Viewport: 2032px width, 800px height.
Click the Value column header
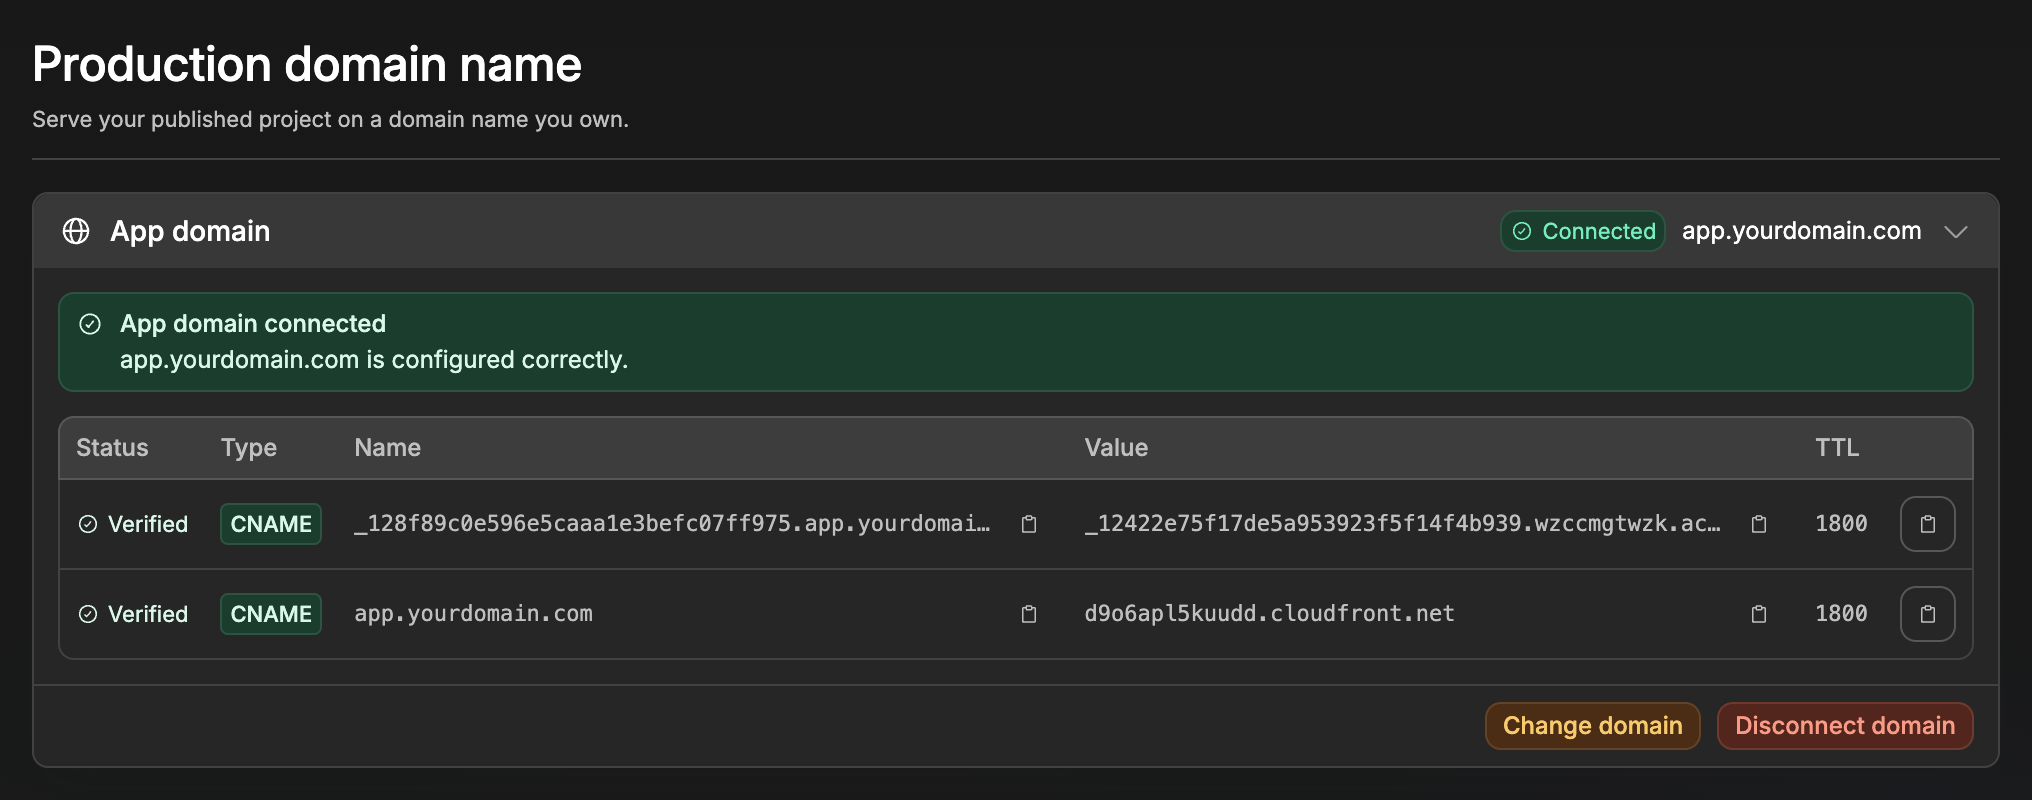(1116, 448)
